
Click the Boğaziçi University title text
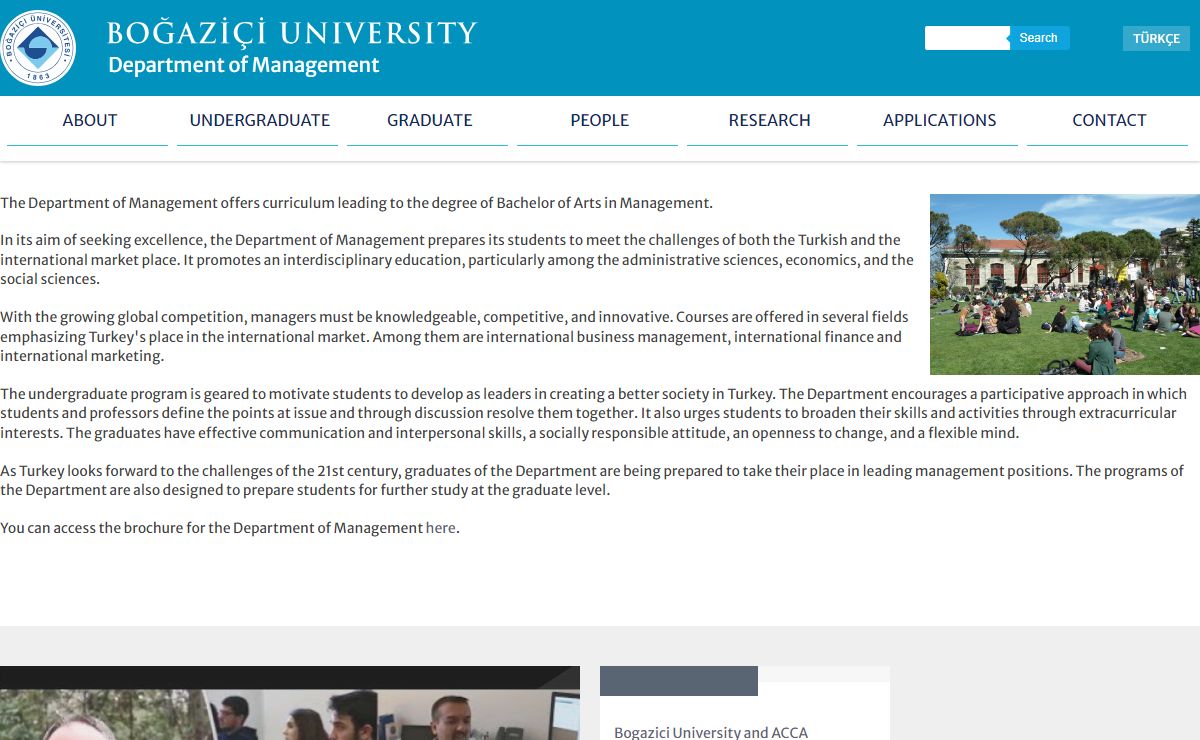coord(292,33)
